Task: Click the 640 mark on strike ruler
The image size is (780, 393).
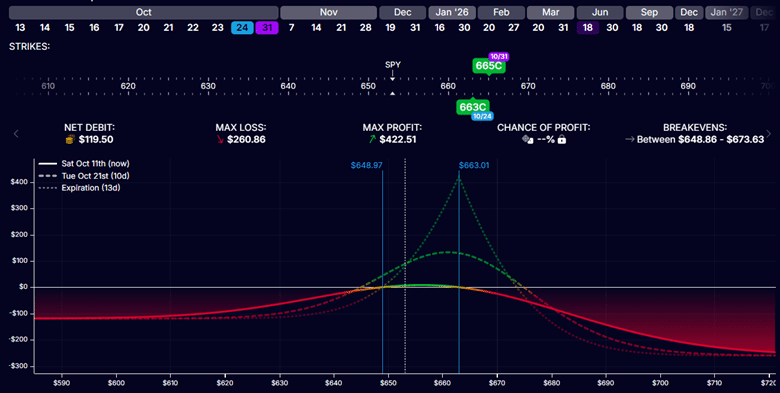Action: click(288, 86)
